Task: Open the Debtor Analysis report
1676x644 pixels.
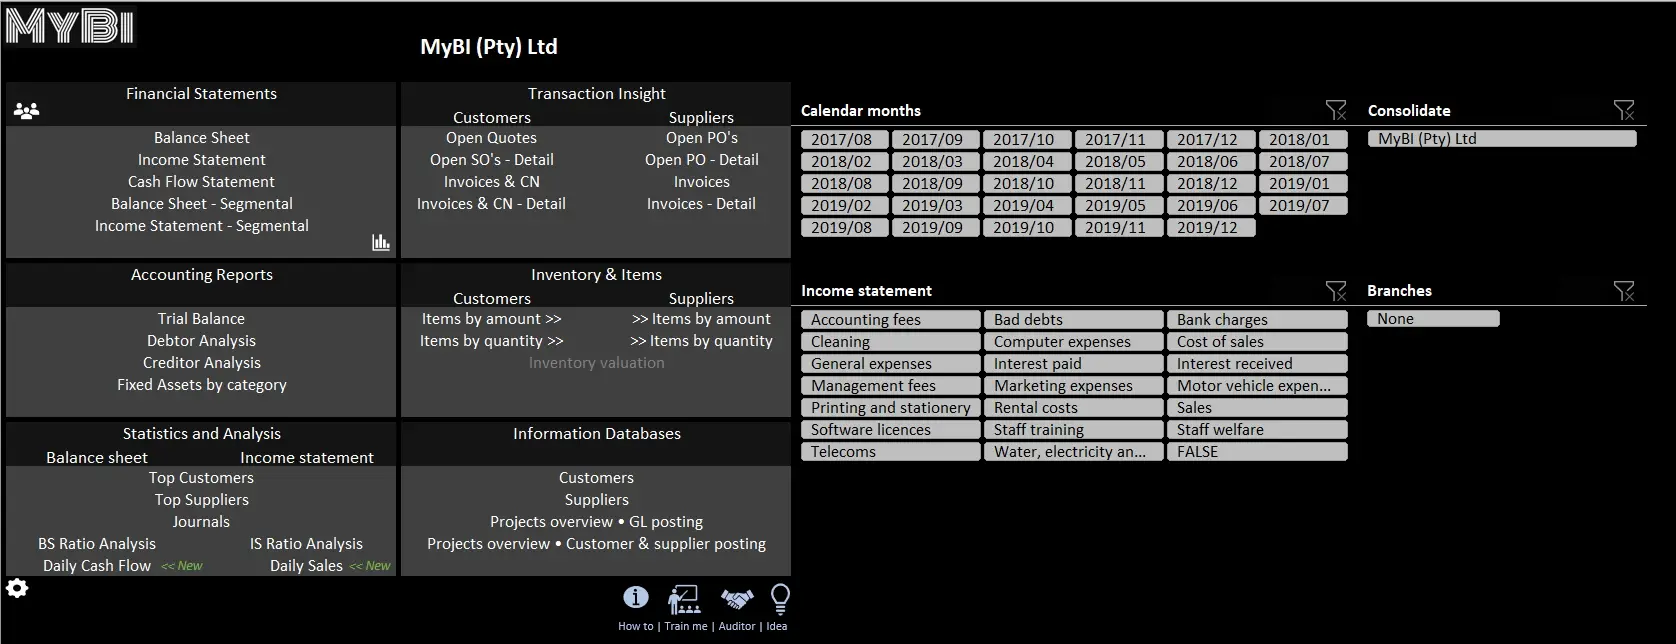Action: (202, 341)
